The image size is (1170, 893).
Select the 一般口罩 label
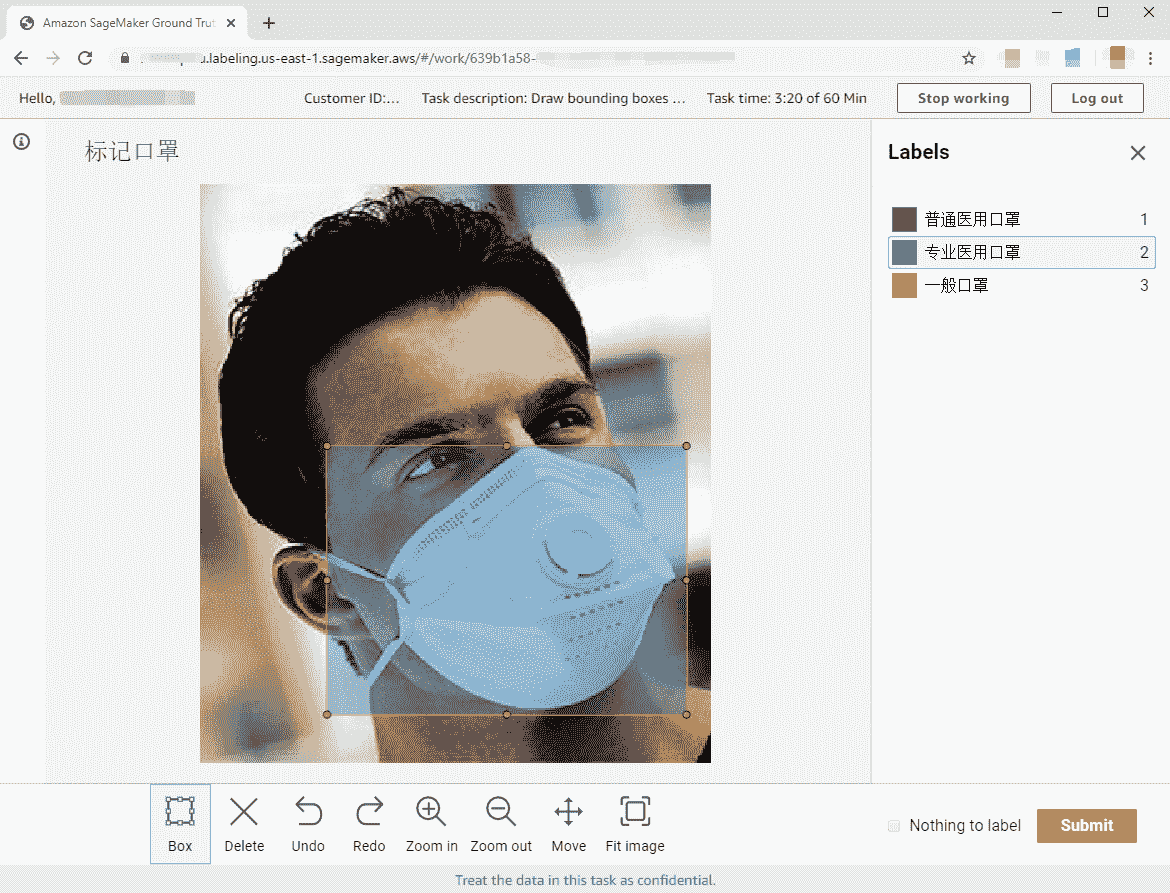[1022, 285]
